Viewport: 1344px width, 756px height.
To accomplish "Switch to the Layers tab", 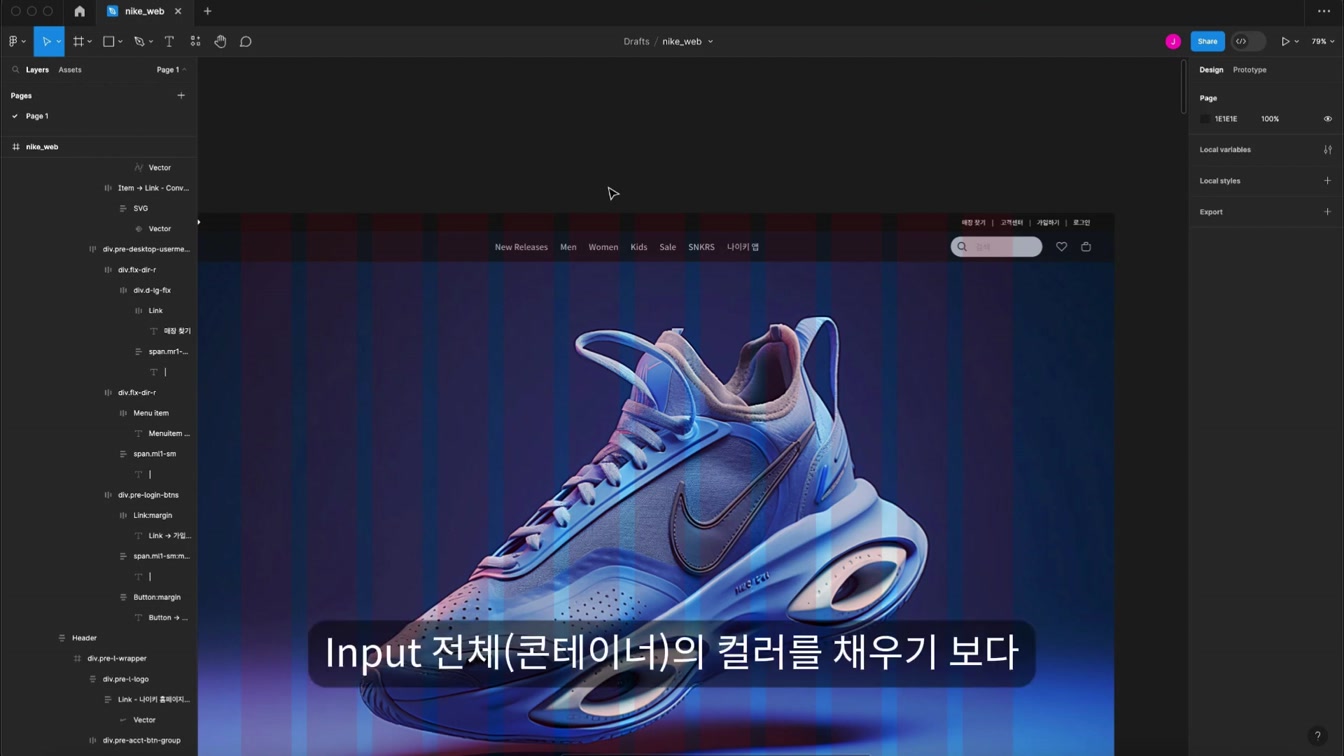I will [37, 70].
